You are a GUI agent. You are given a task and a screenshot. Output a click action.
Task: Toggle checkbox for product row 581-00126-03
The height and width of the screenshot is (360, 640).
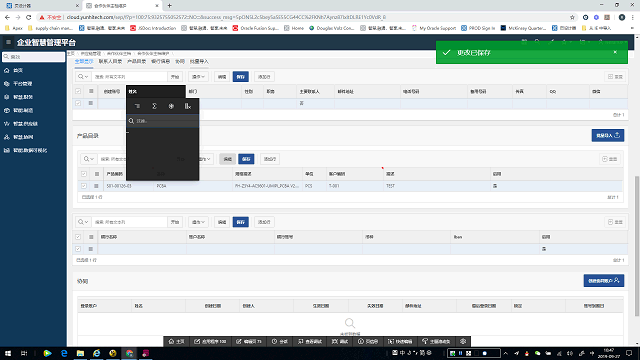(x=84, y=186)
